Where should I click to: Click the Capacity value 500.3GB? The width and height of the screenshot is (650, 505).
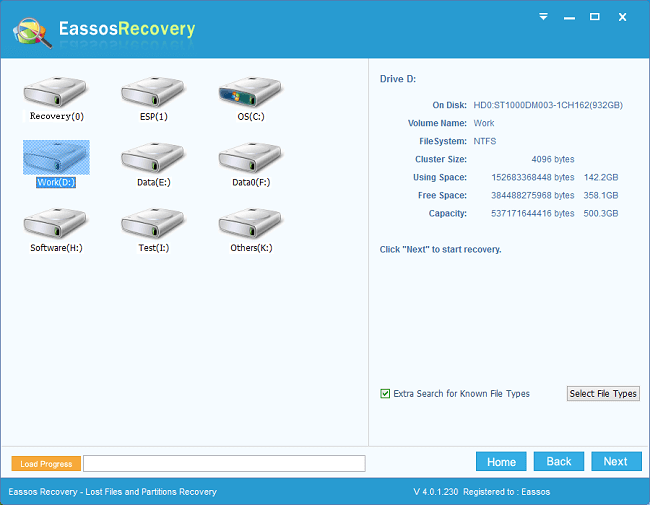601,214
